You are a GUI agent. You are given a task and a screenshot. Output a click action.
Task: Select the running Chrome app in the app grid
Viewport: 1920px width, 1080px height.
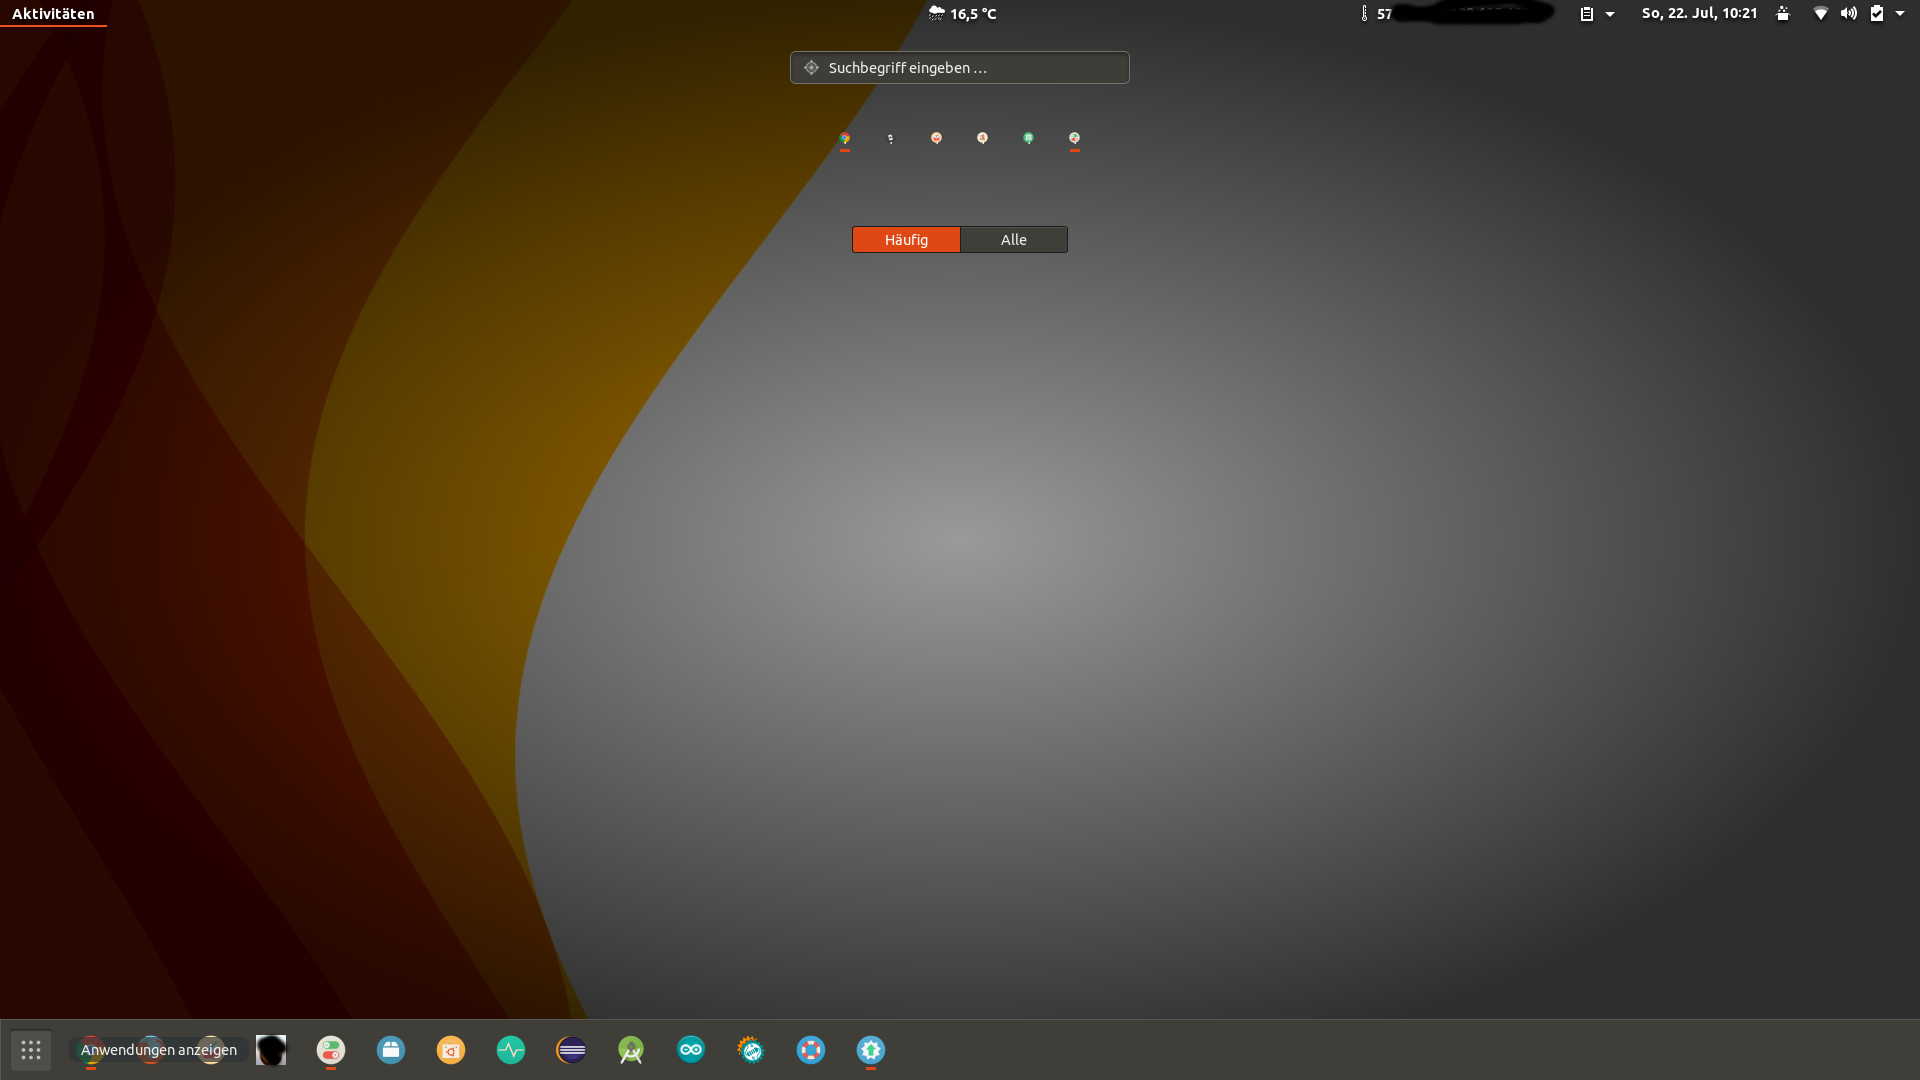[x=845, y=137]
